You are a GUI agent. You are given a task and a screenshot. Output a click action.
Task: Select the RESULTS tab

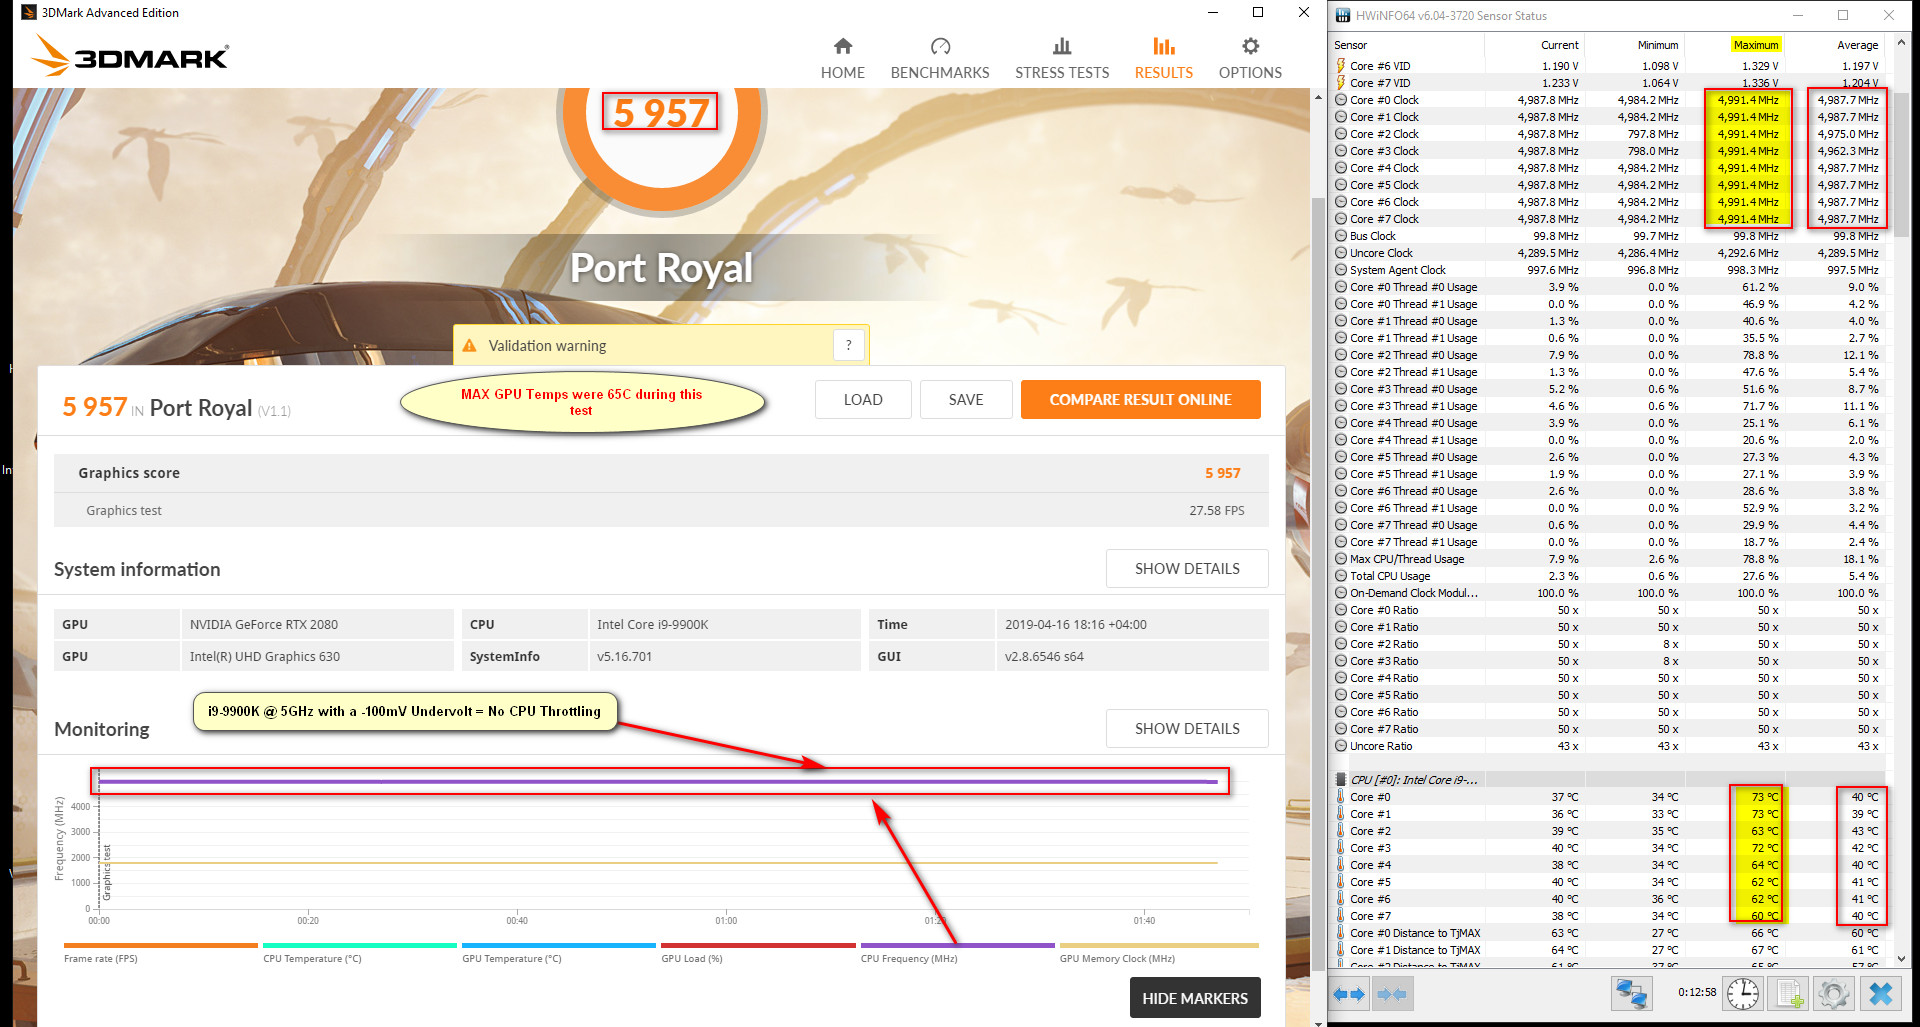tap(1163, 59)
